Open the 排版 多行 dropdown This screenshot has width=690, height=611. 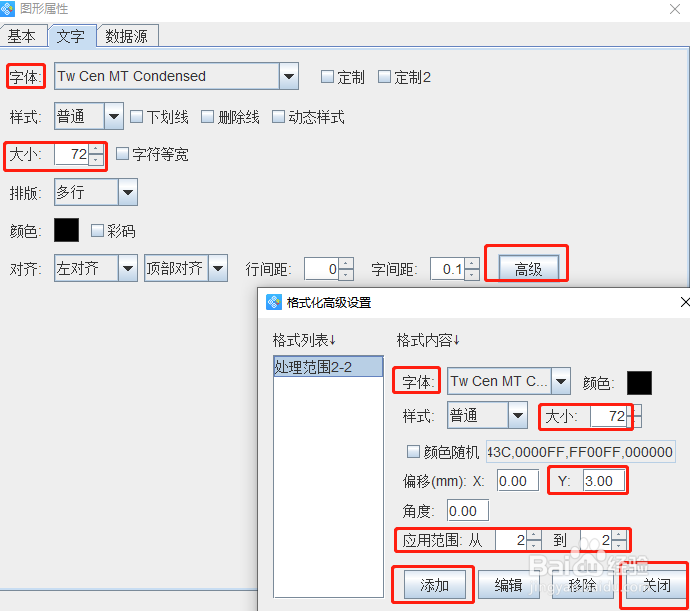pos(128,192)
